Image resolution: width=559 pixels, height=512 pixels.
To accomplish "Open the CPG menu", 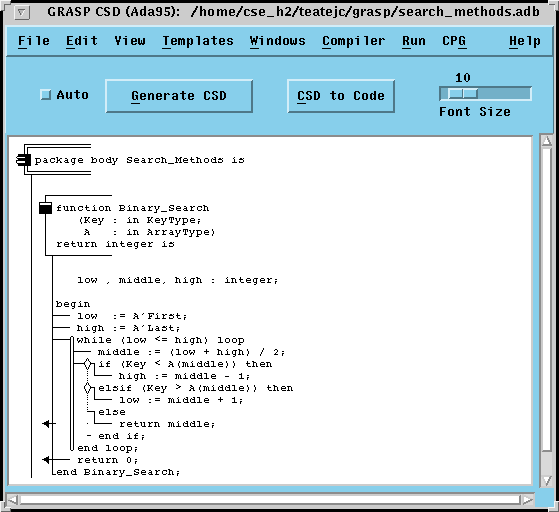I will pos(454,41).
